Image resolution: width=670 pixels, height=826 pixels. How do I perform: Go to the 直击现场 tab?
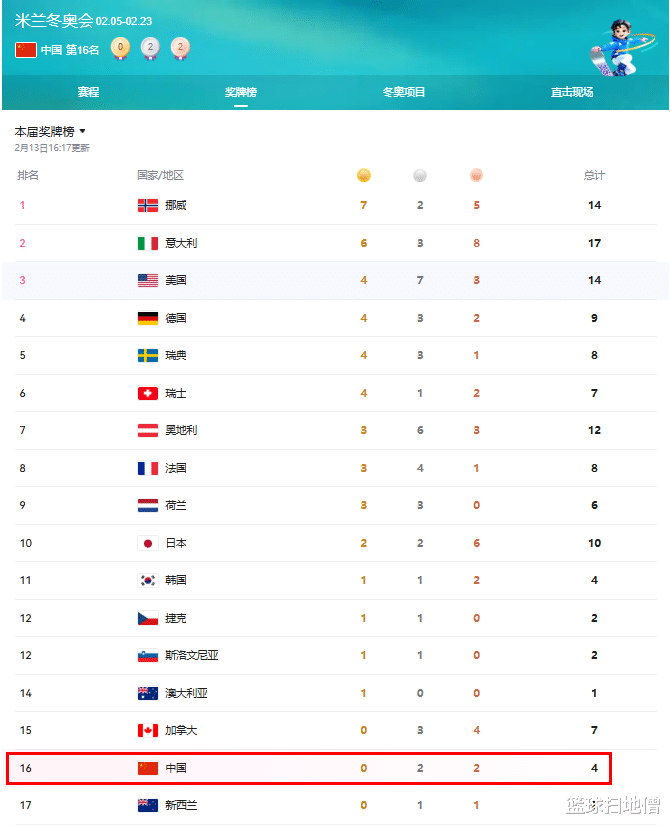click(x=572, y=92)
